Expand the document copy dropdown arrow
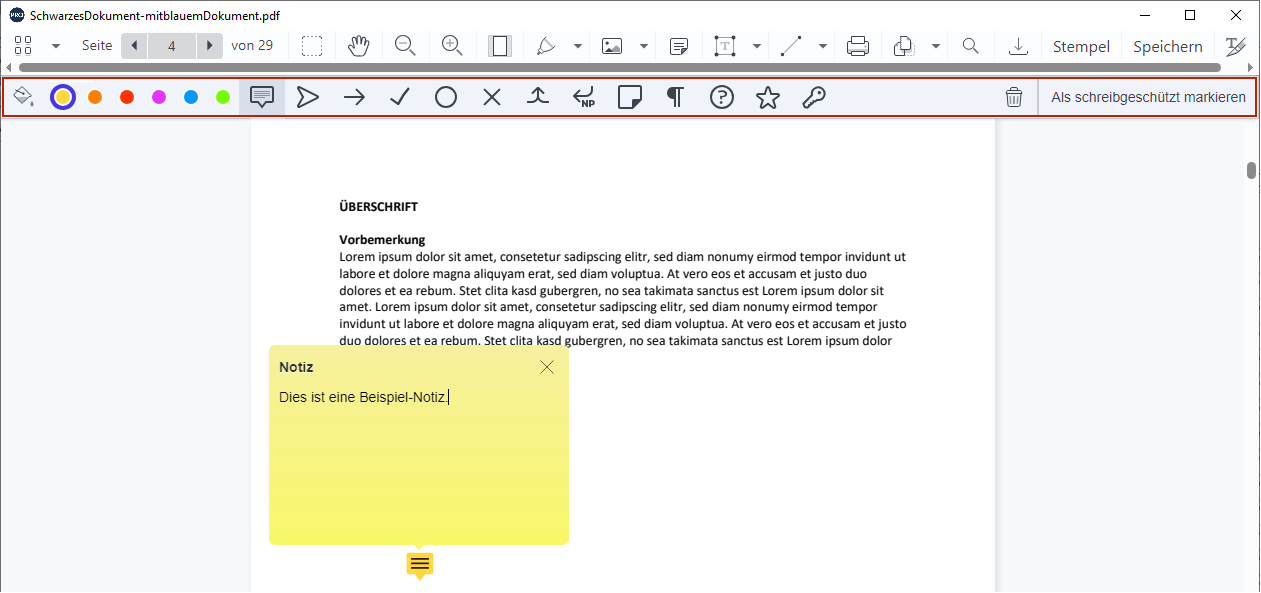Screen dimensions: 1261x593 point(936,46)
